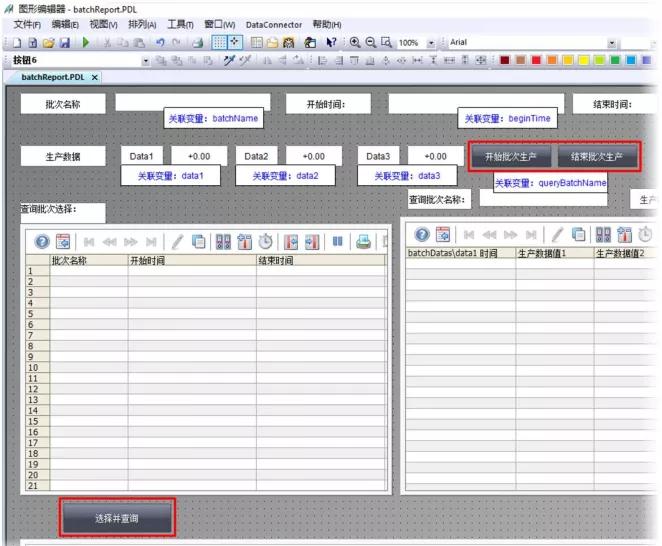Toggle the snap-to-grid button
This screenshot has width=662, height=546.
234,42
